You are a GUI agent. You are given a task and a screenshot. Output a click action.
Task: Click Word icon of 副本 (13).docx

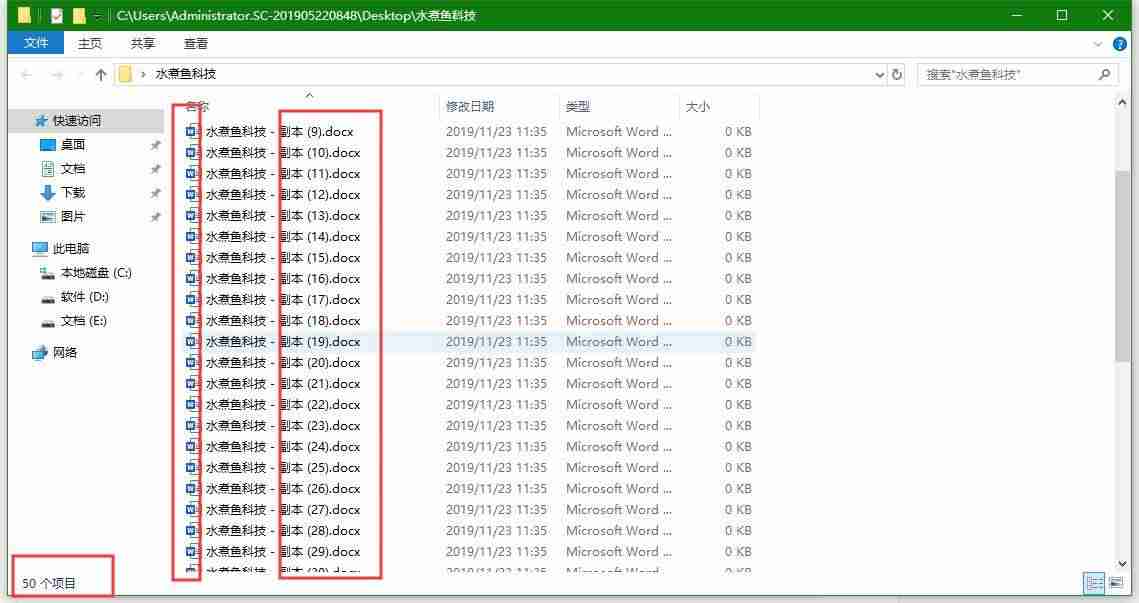[x=192, y=216]
